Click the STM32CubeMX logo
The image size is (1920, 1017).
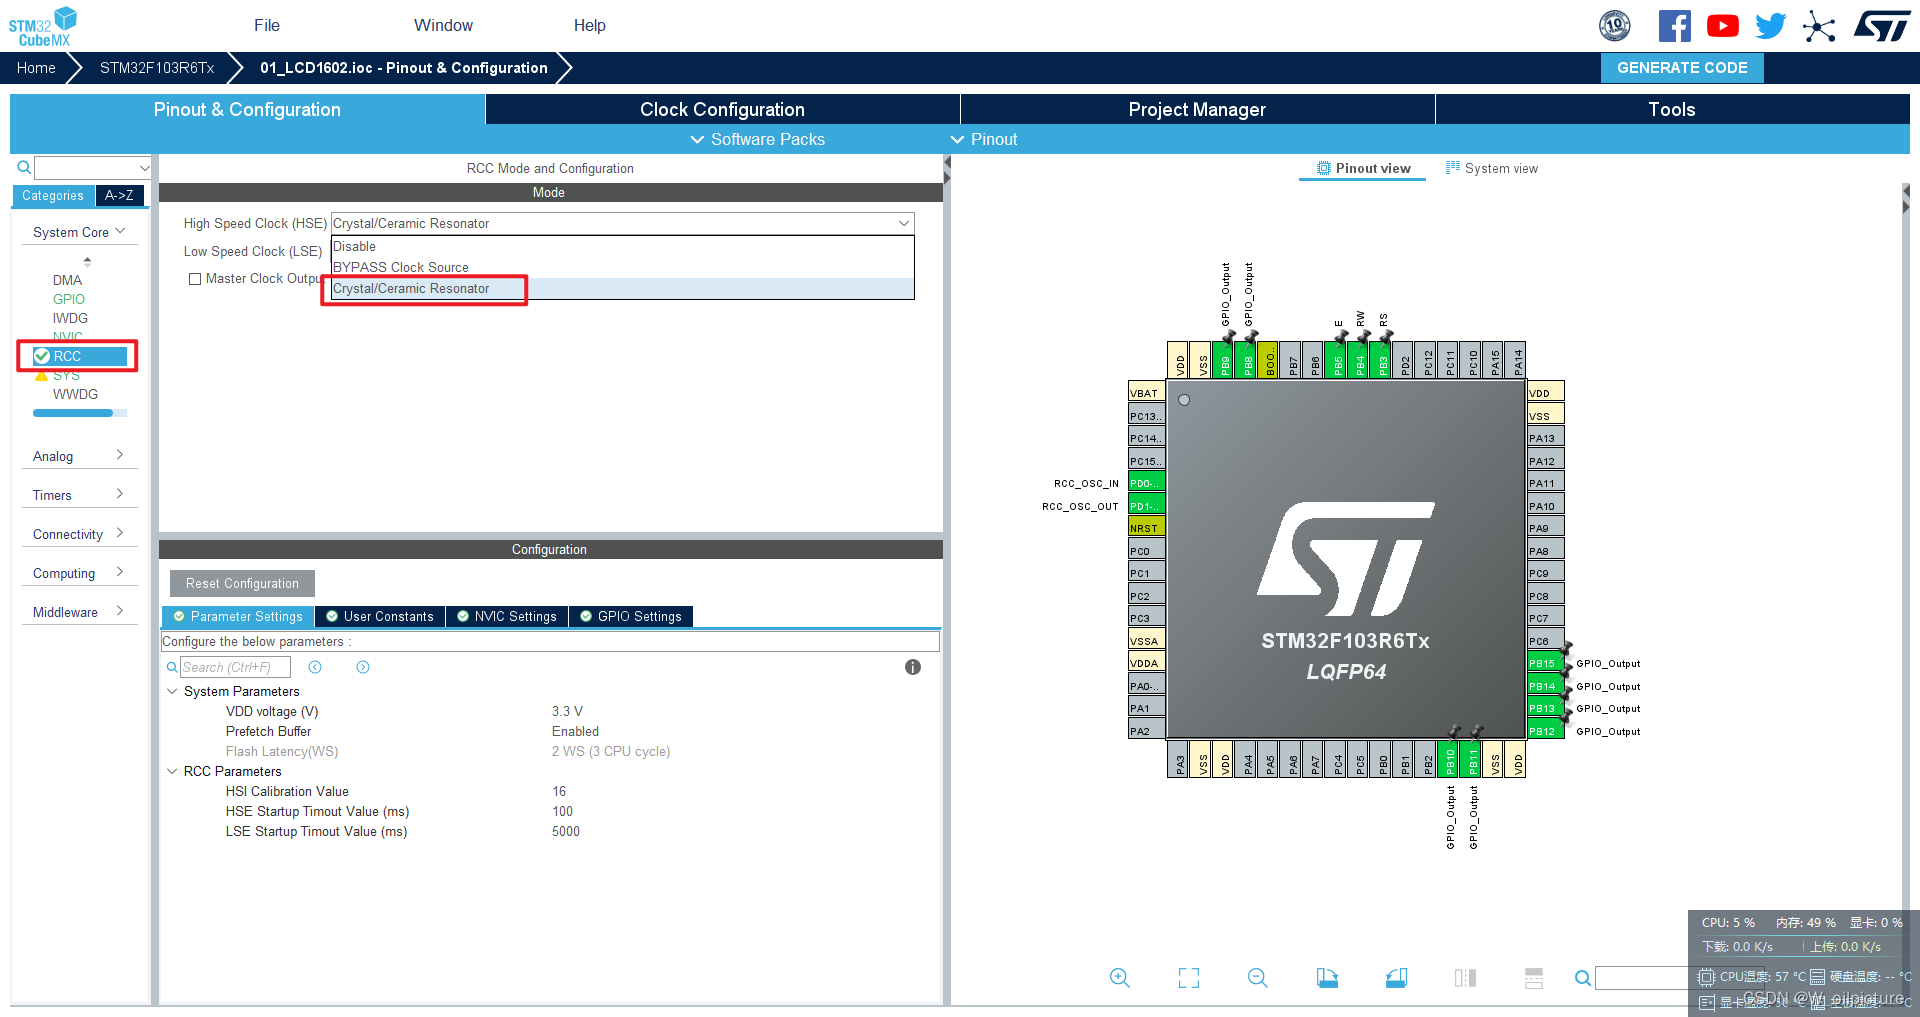[43, 26]
